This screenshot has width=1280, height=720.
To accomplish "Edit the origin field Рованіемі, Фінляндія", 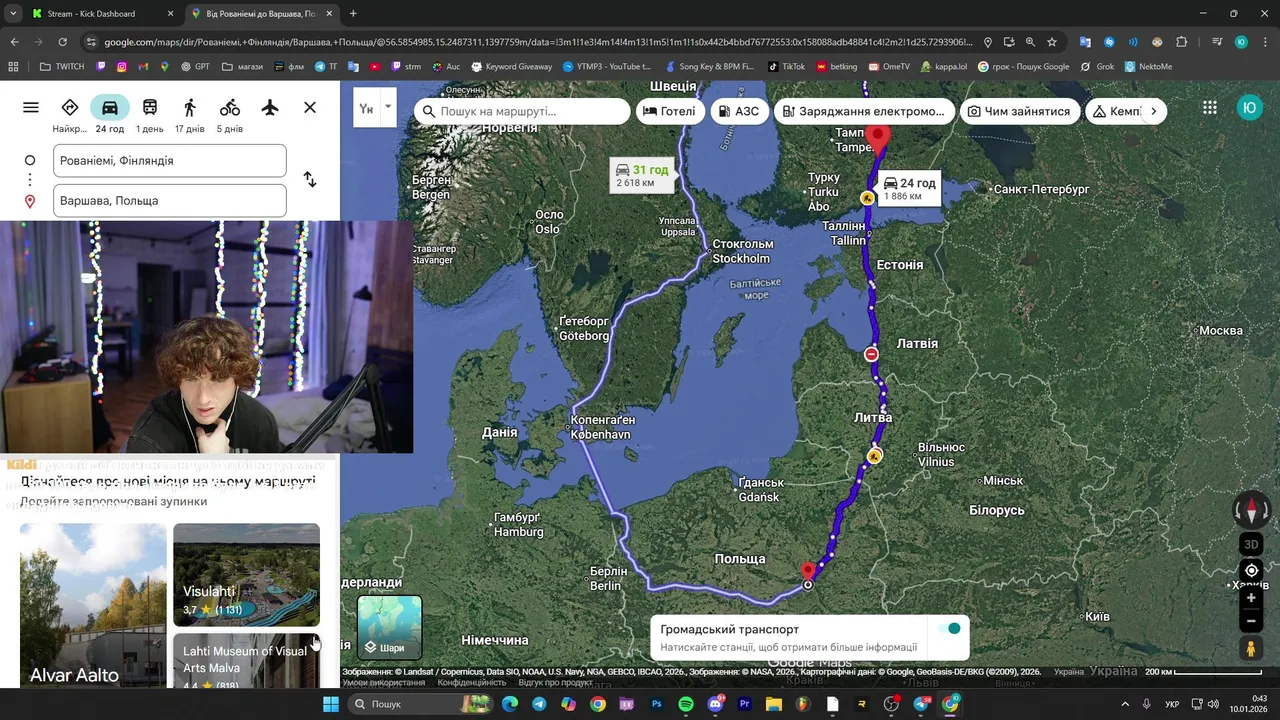I will point(170,161).
